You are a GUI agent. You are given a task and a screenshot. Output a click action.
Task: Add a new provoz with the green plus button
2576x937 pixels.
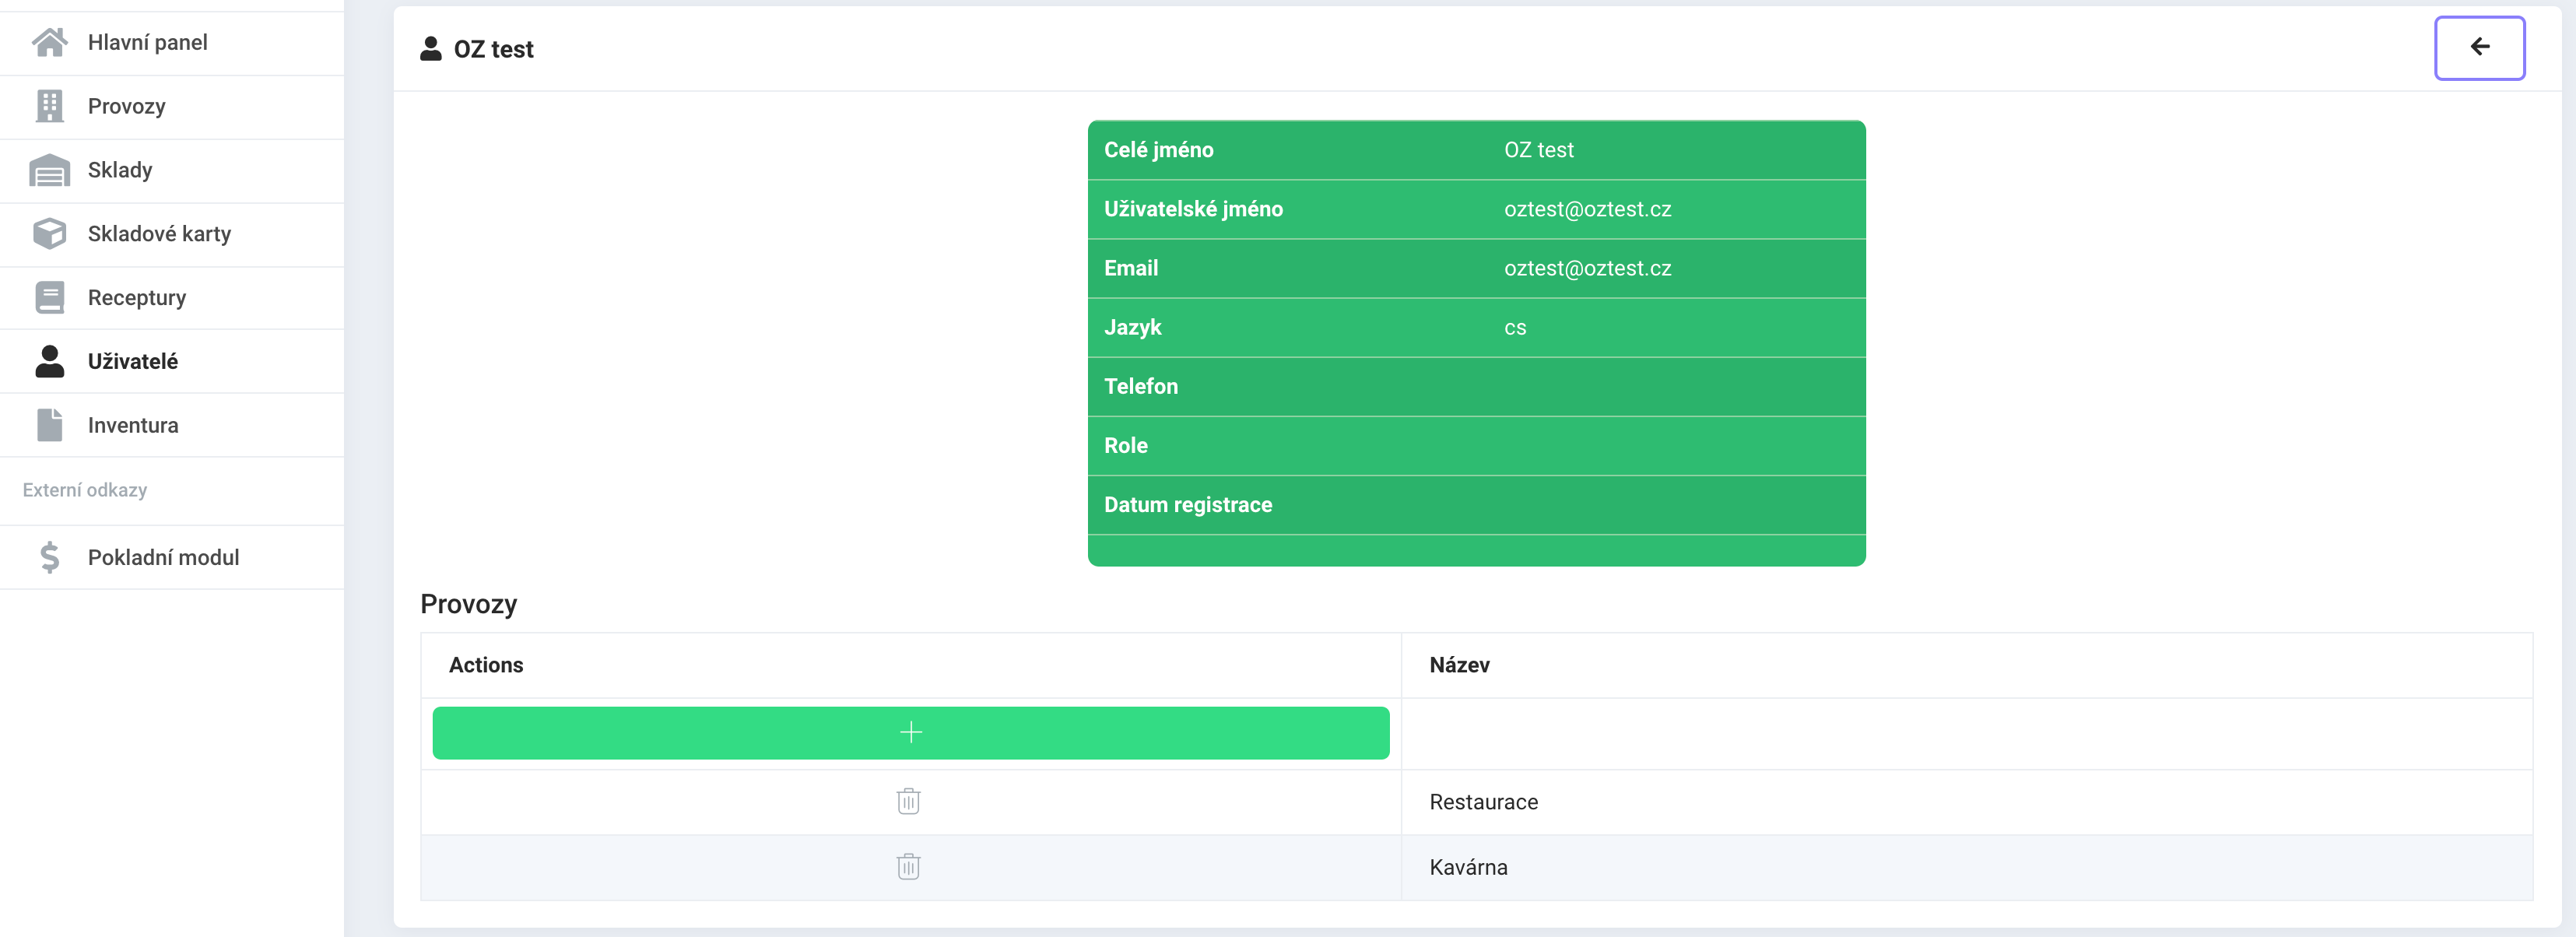pos(910,733)
